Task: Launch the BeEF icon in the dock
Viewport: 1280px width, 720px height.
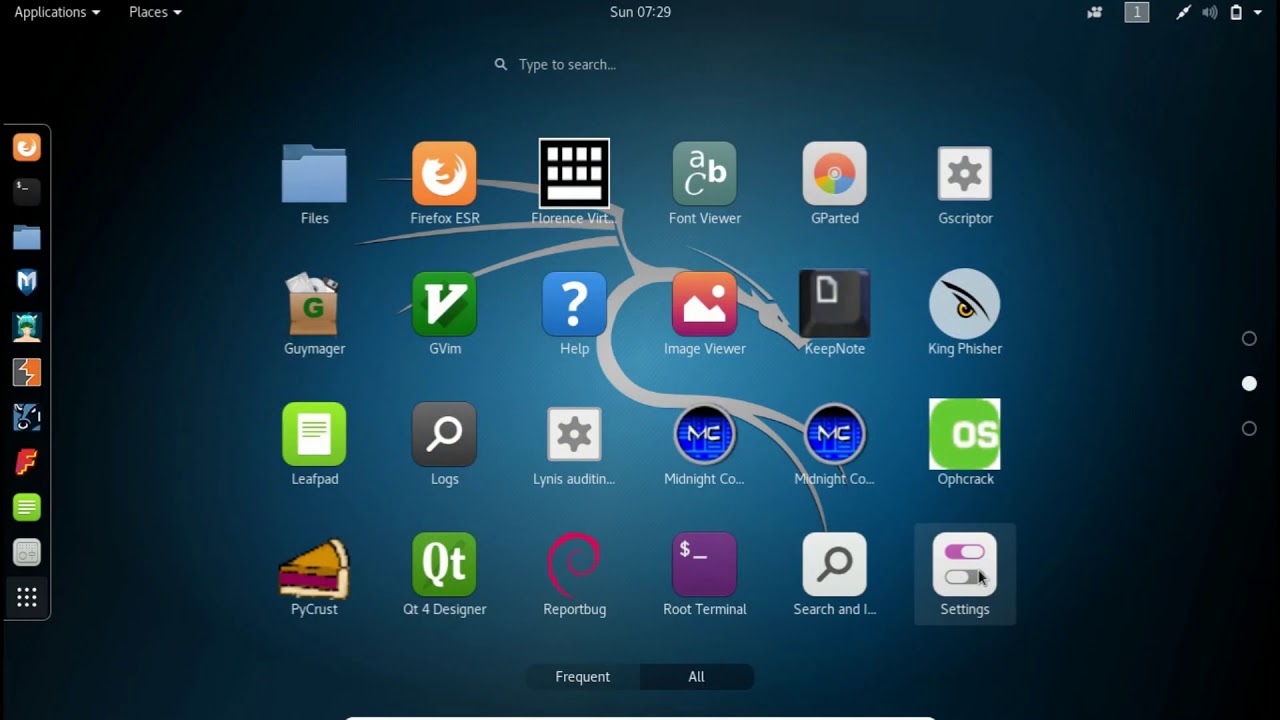Action: pos(27,417)
